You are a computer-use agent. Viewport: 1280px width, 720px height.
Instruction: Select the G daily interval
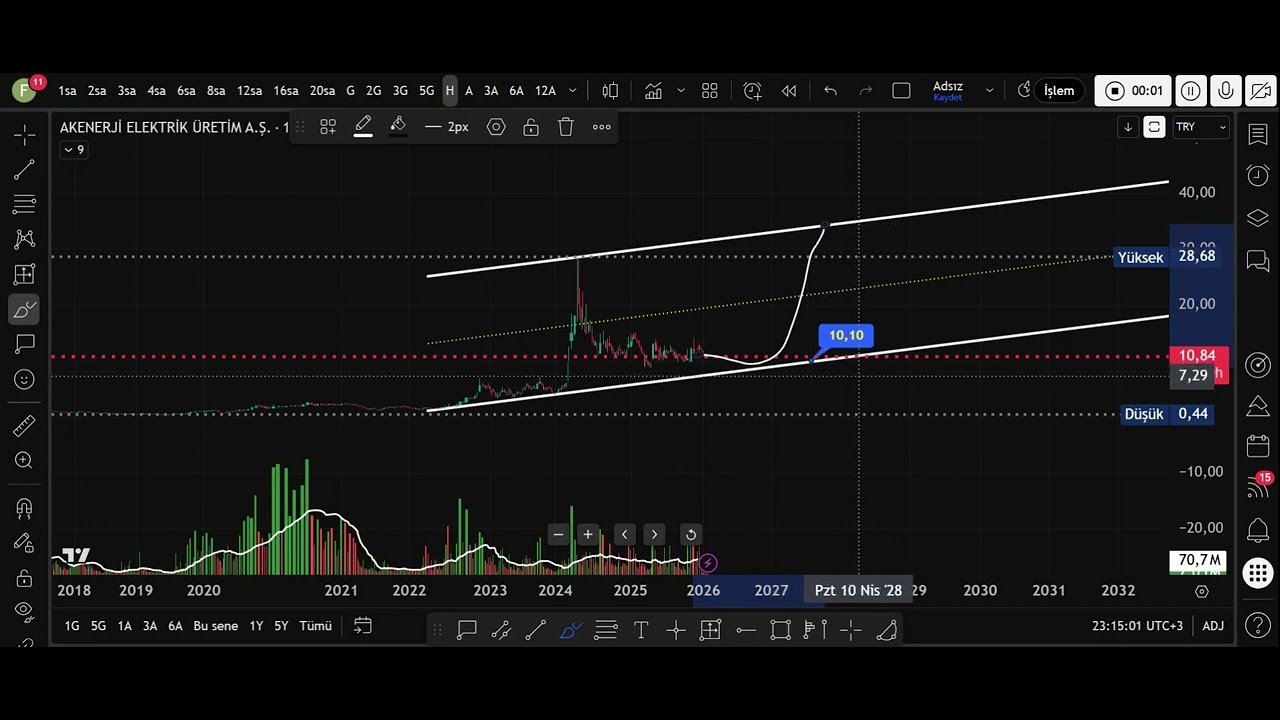click(x=350, y=91)
